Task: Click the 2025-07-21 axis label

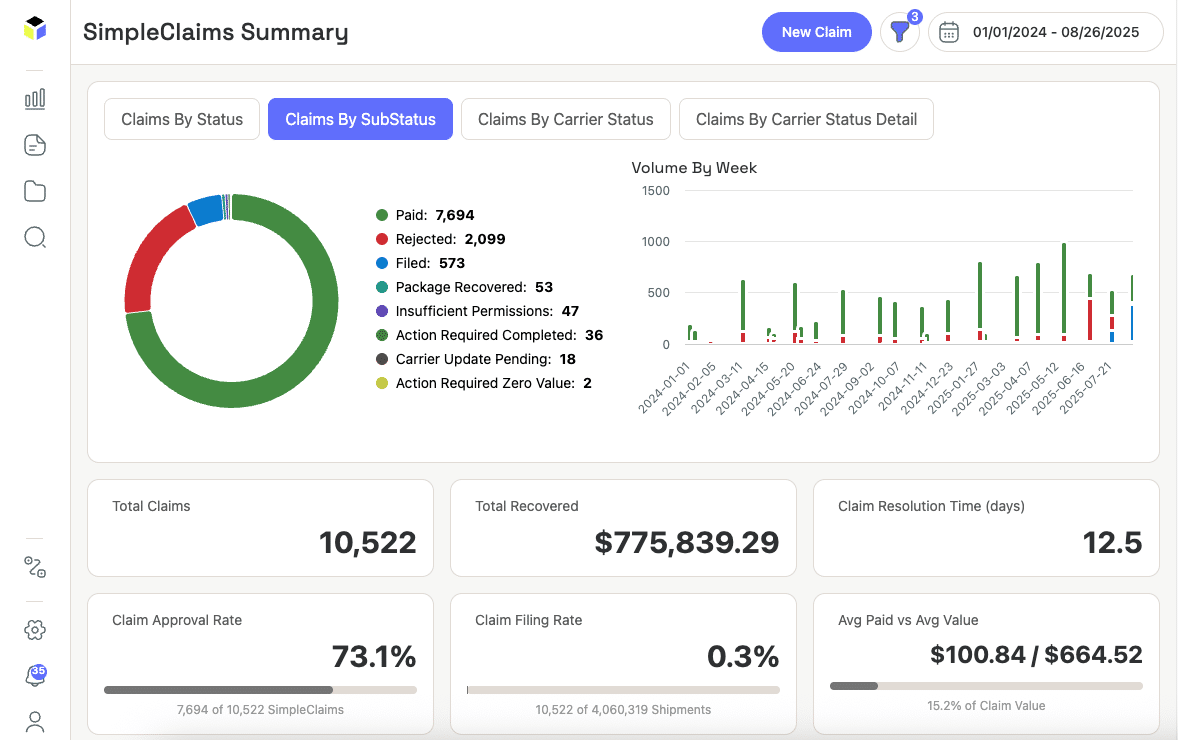Action: tap(1085, 388)
